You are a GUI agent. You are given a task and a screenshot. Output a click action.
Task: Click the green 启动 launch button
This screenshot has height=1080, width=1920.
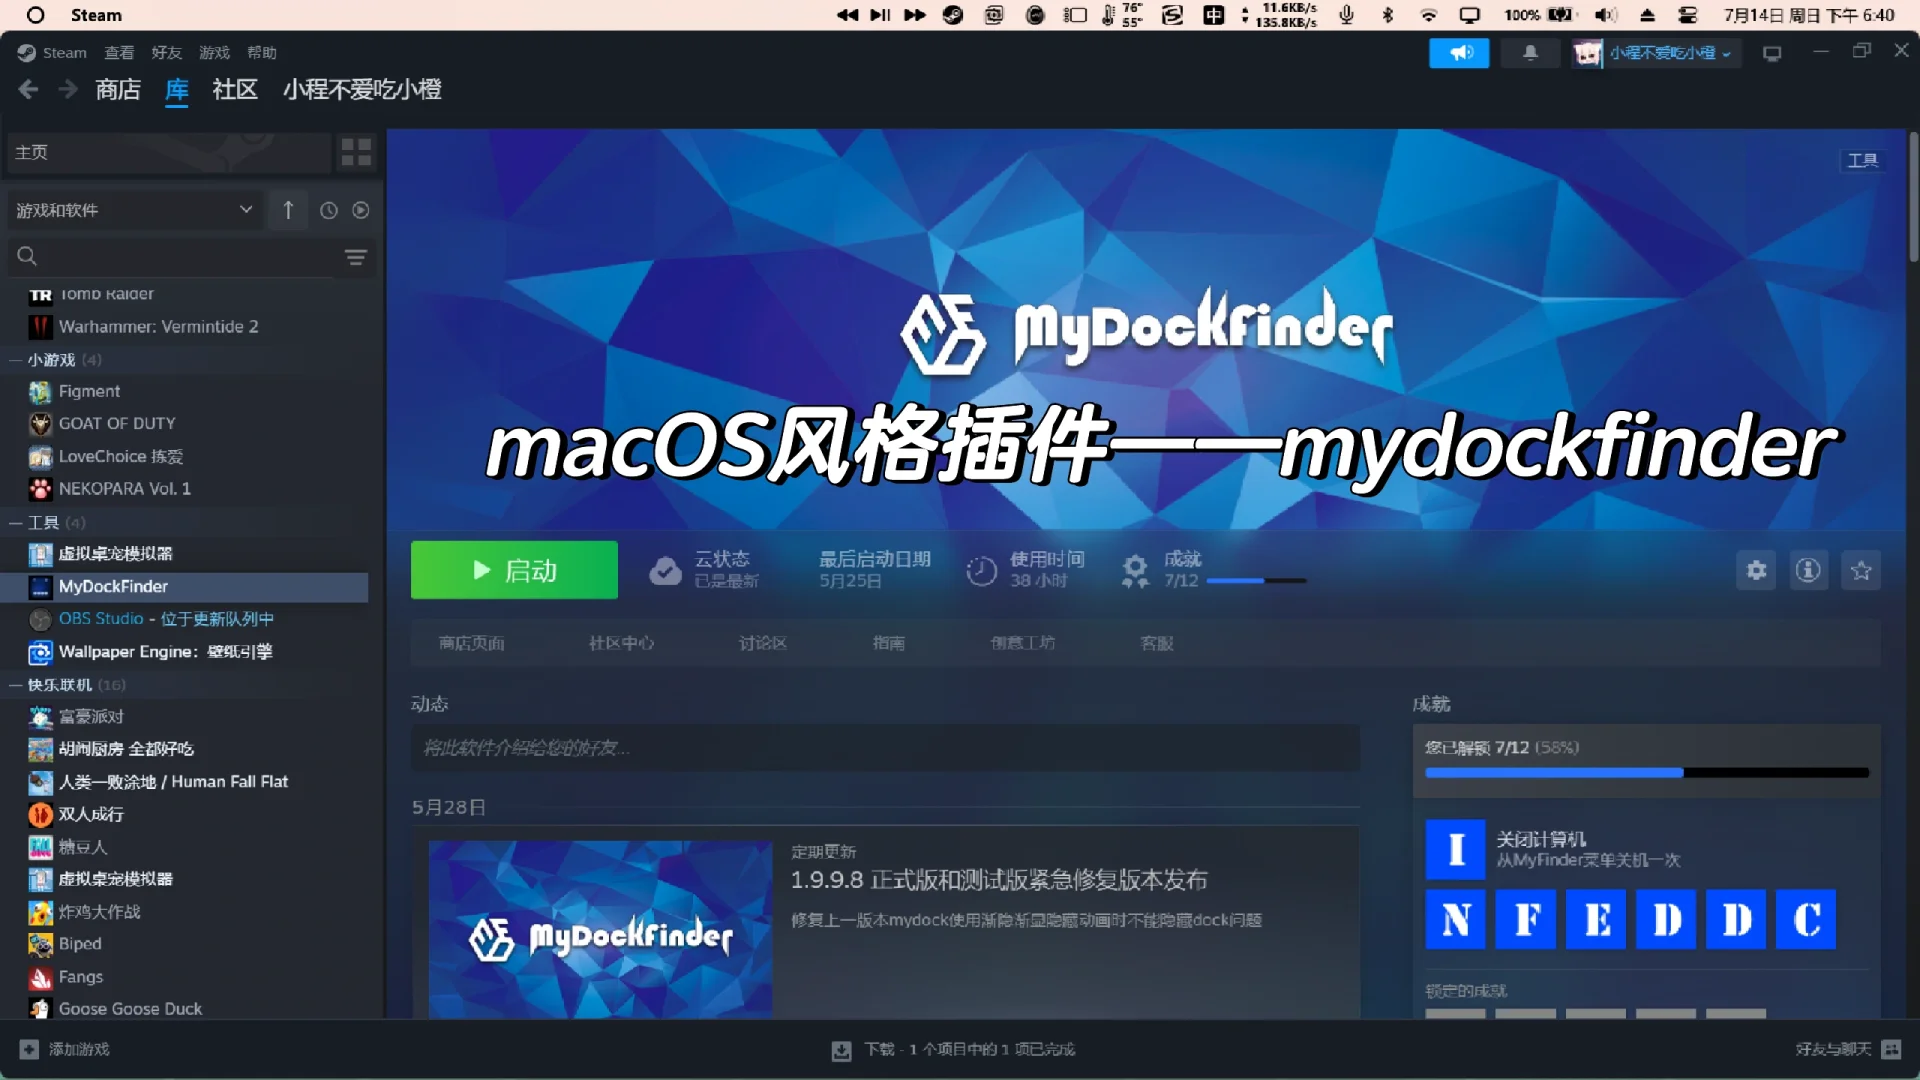point(514,570)
